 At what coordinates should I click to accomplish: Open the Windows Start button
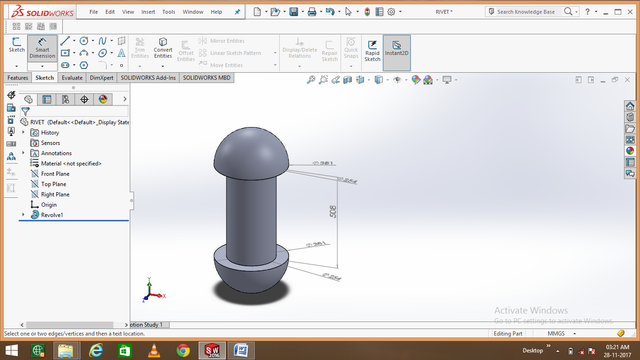click(x=11, y=351)
